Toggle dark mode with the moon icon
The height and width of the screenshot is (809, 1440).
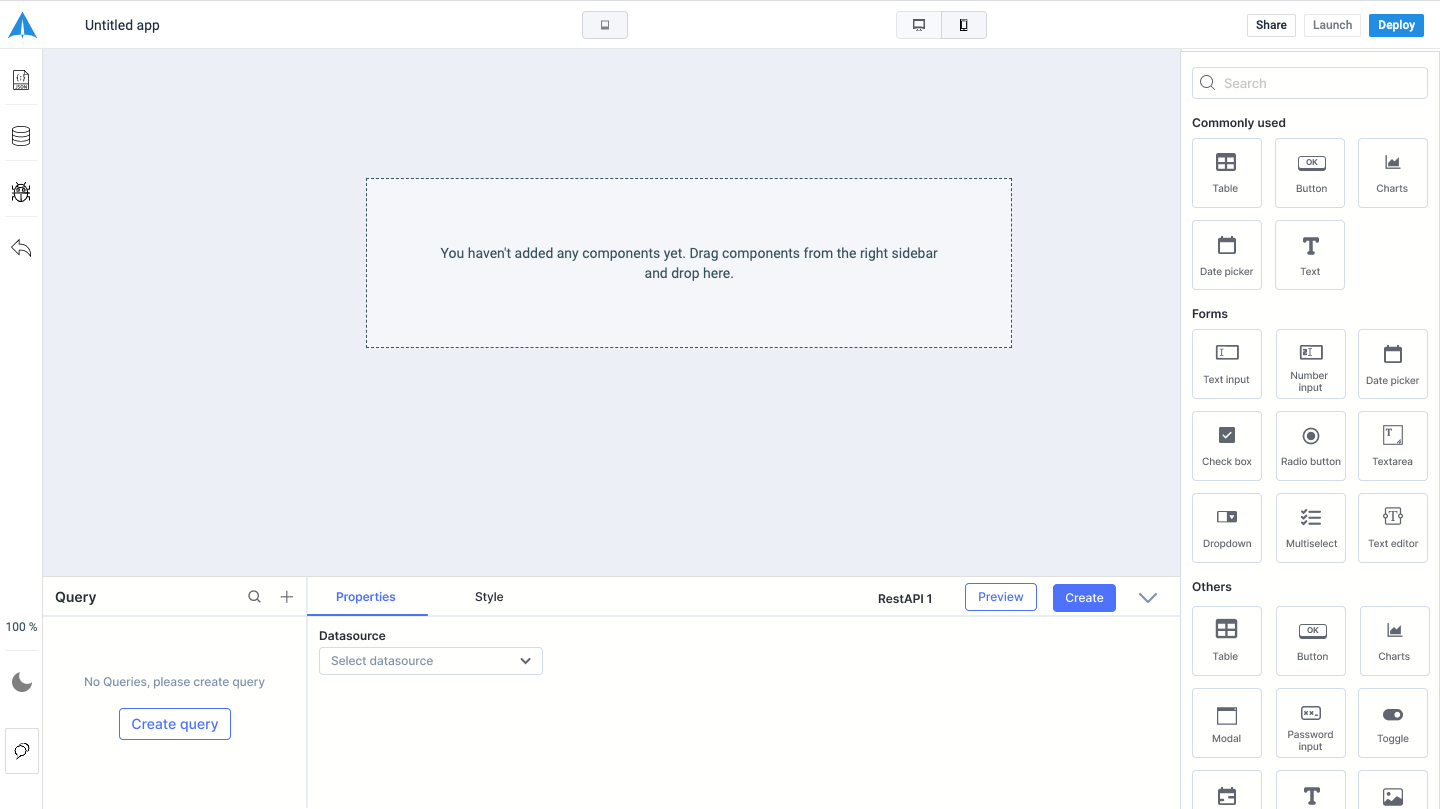pyautogui.click(x=20, y=682)
